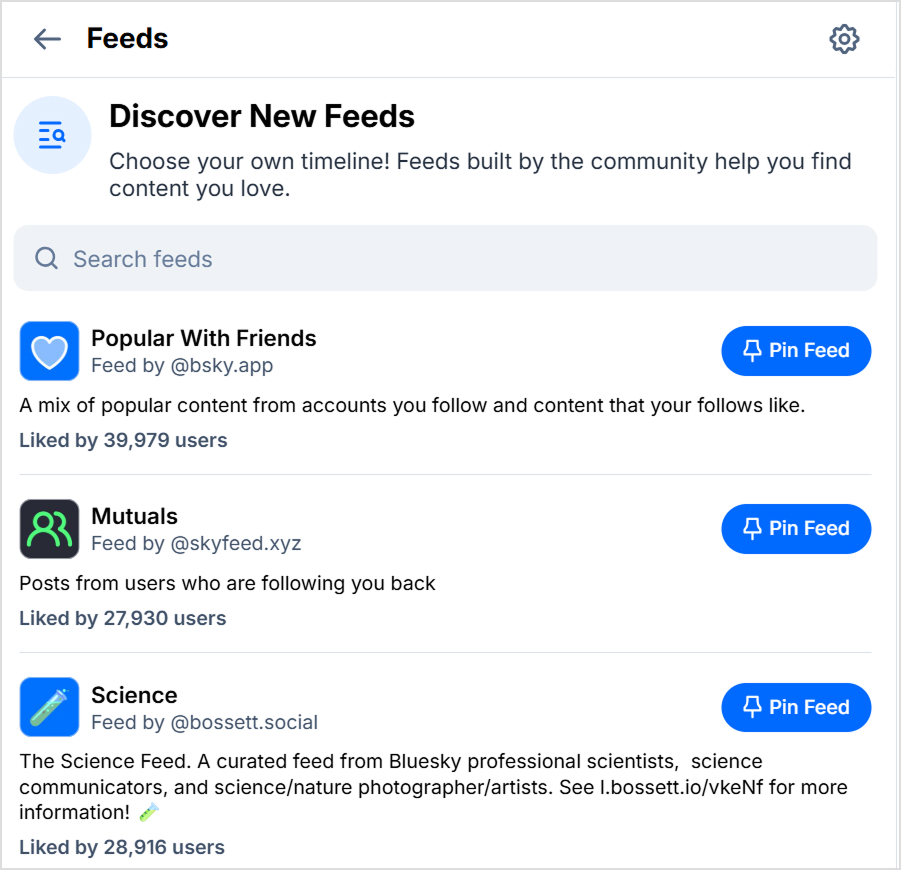
Task: View the 27,930 likes on Mutuals
Action: (123, 618)
